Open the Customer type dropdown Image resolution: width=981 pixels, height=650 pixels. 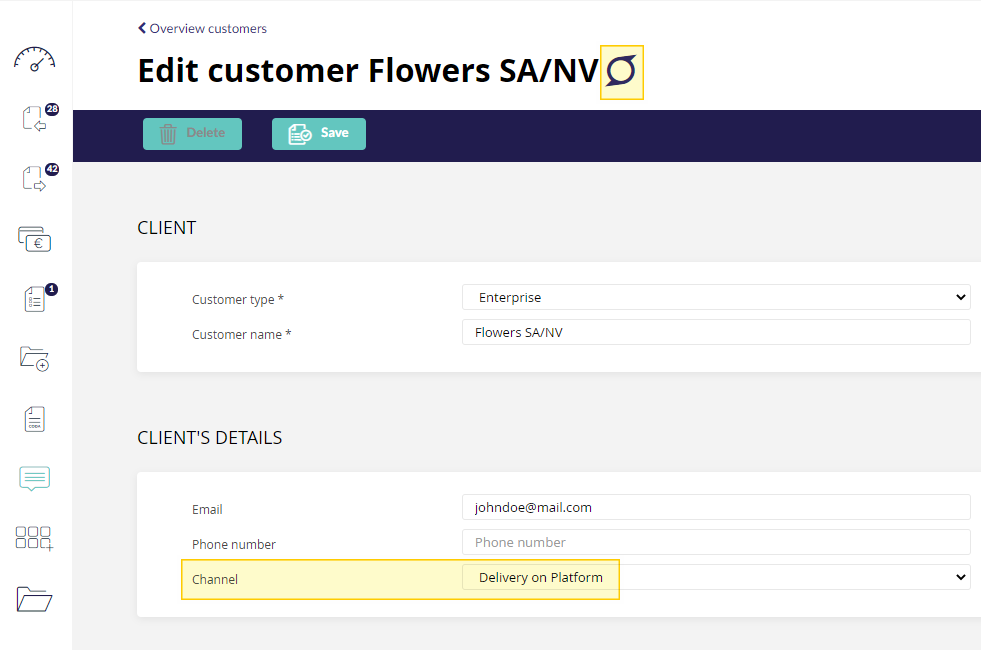[716, 297]
